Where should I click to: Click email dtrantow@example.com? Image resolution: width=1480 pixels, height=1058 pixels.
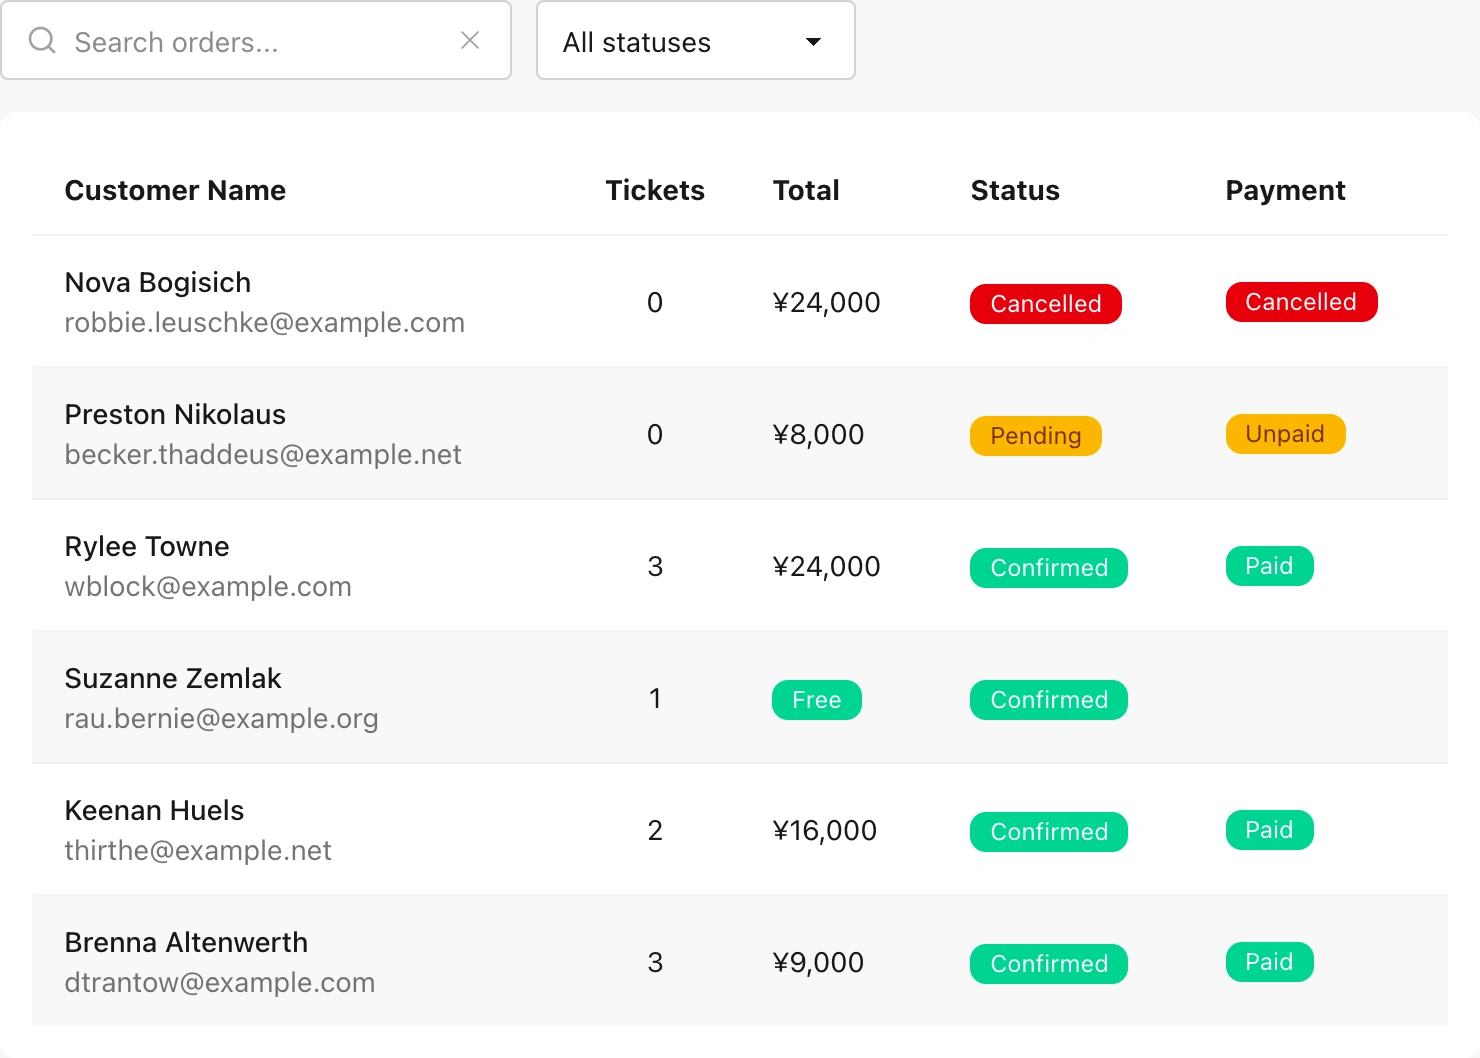[220, 982]
